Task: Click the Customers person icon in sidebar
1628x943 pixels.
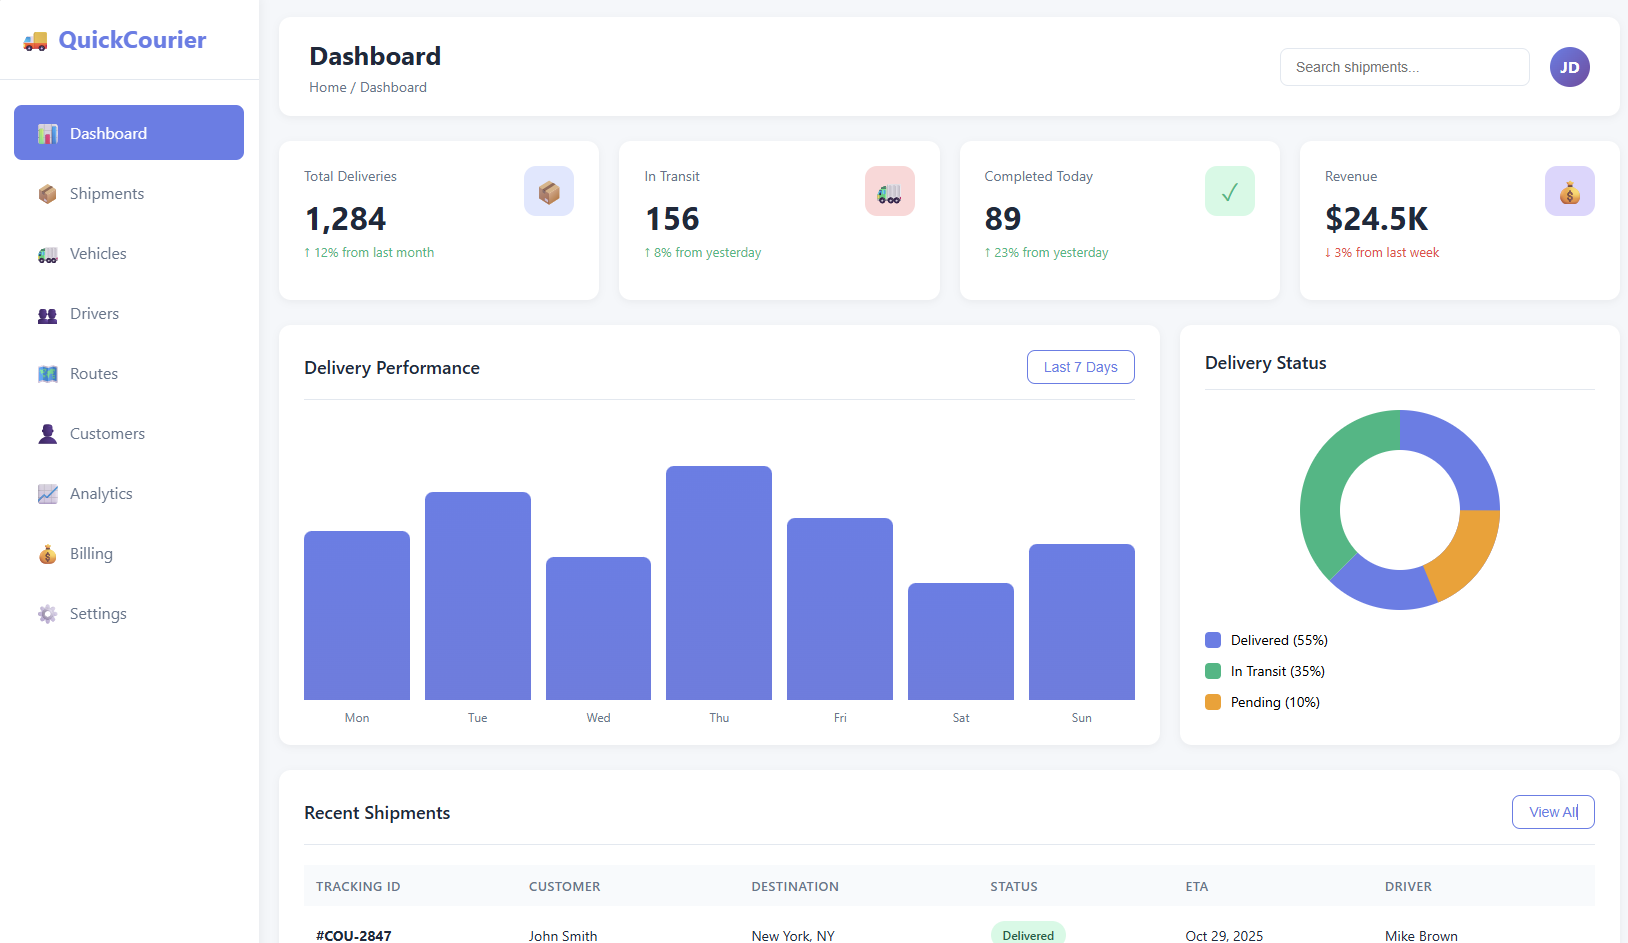Action: coord(47,434)
